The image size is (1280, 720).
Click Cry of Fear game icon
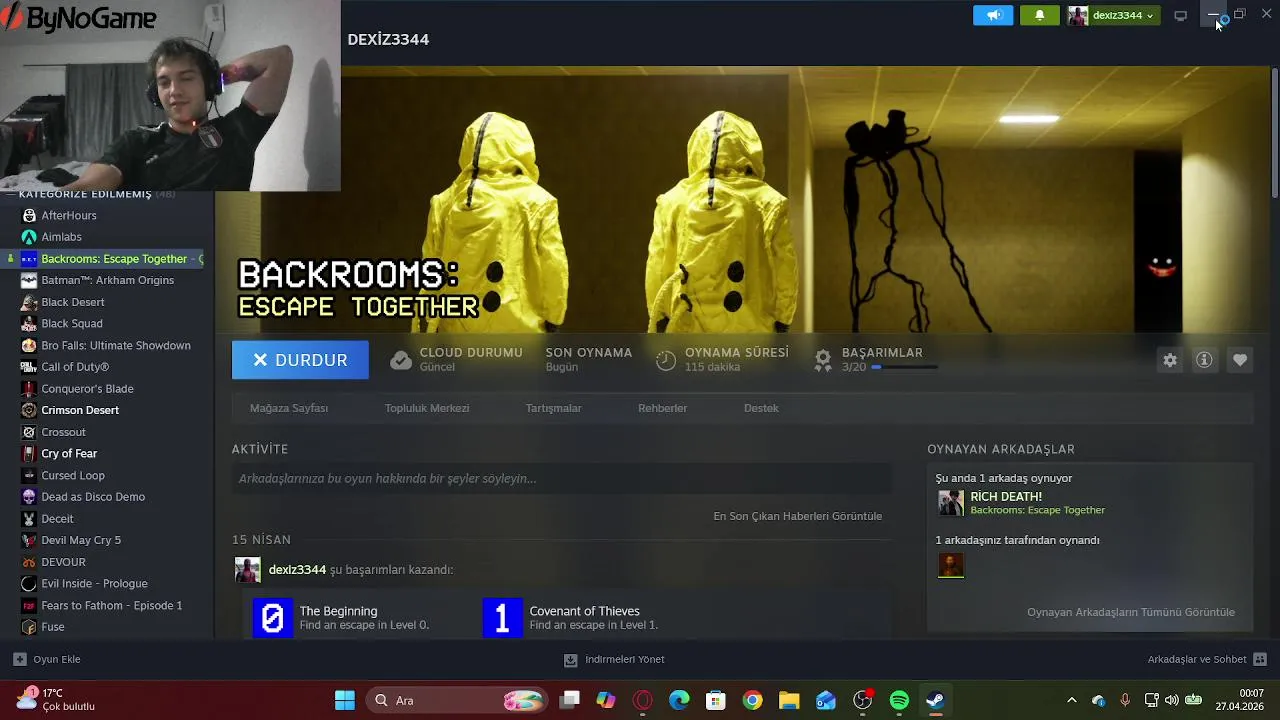(29, 454)
